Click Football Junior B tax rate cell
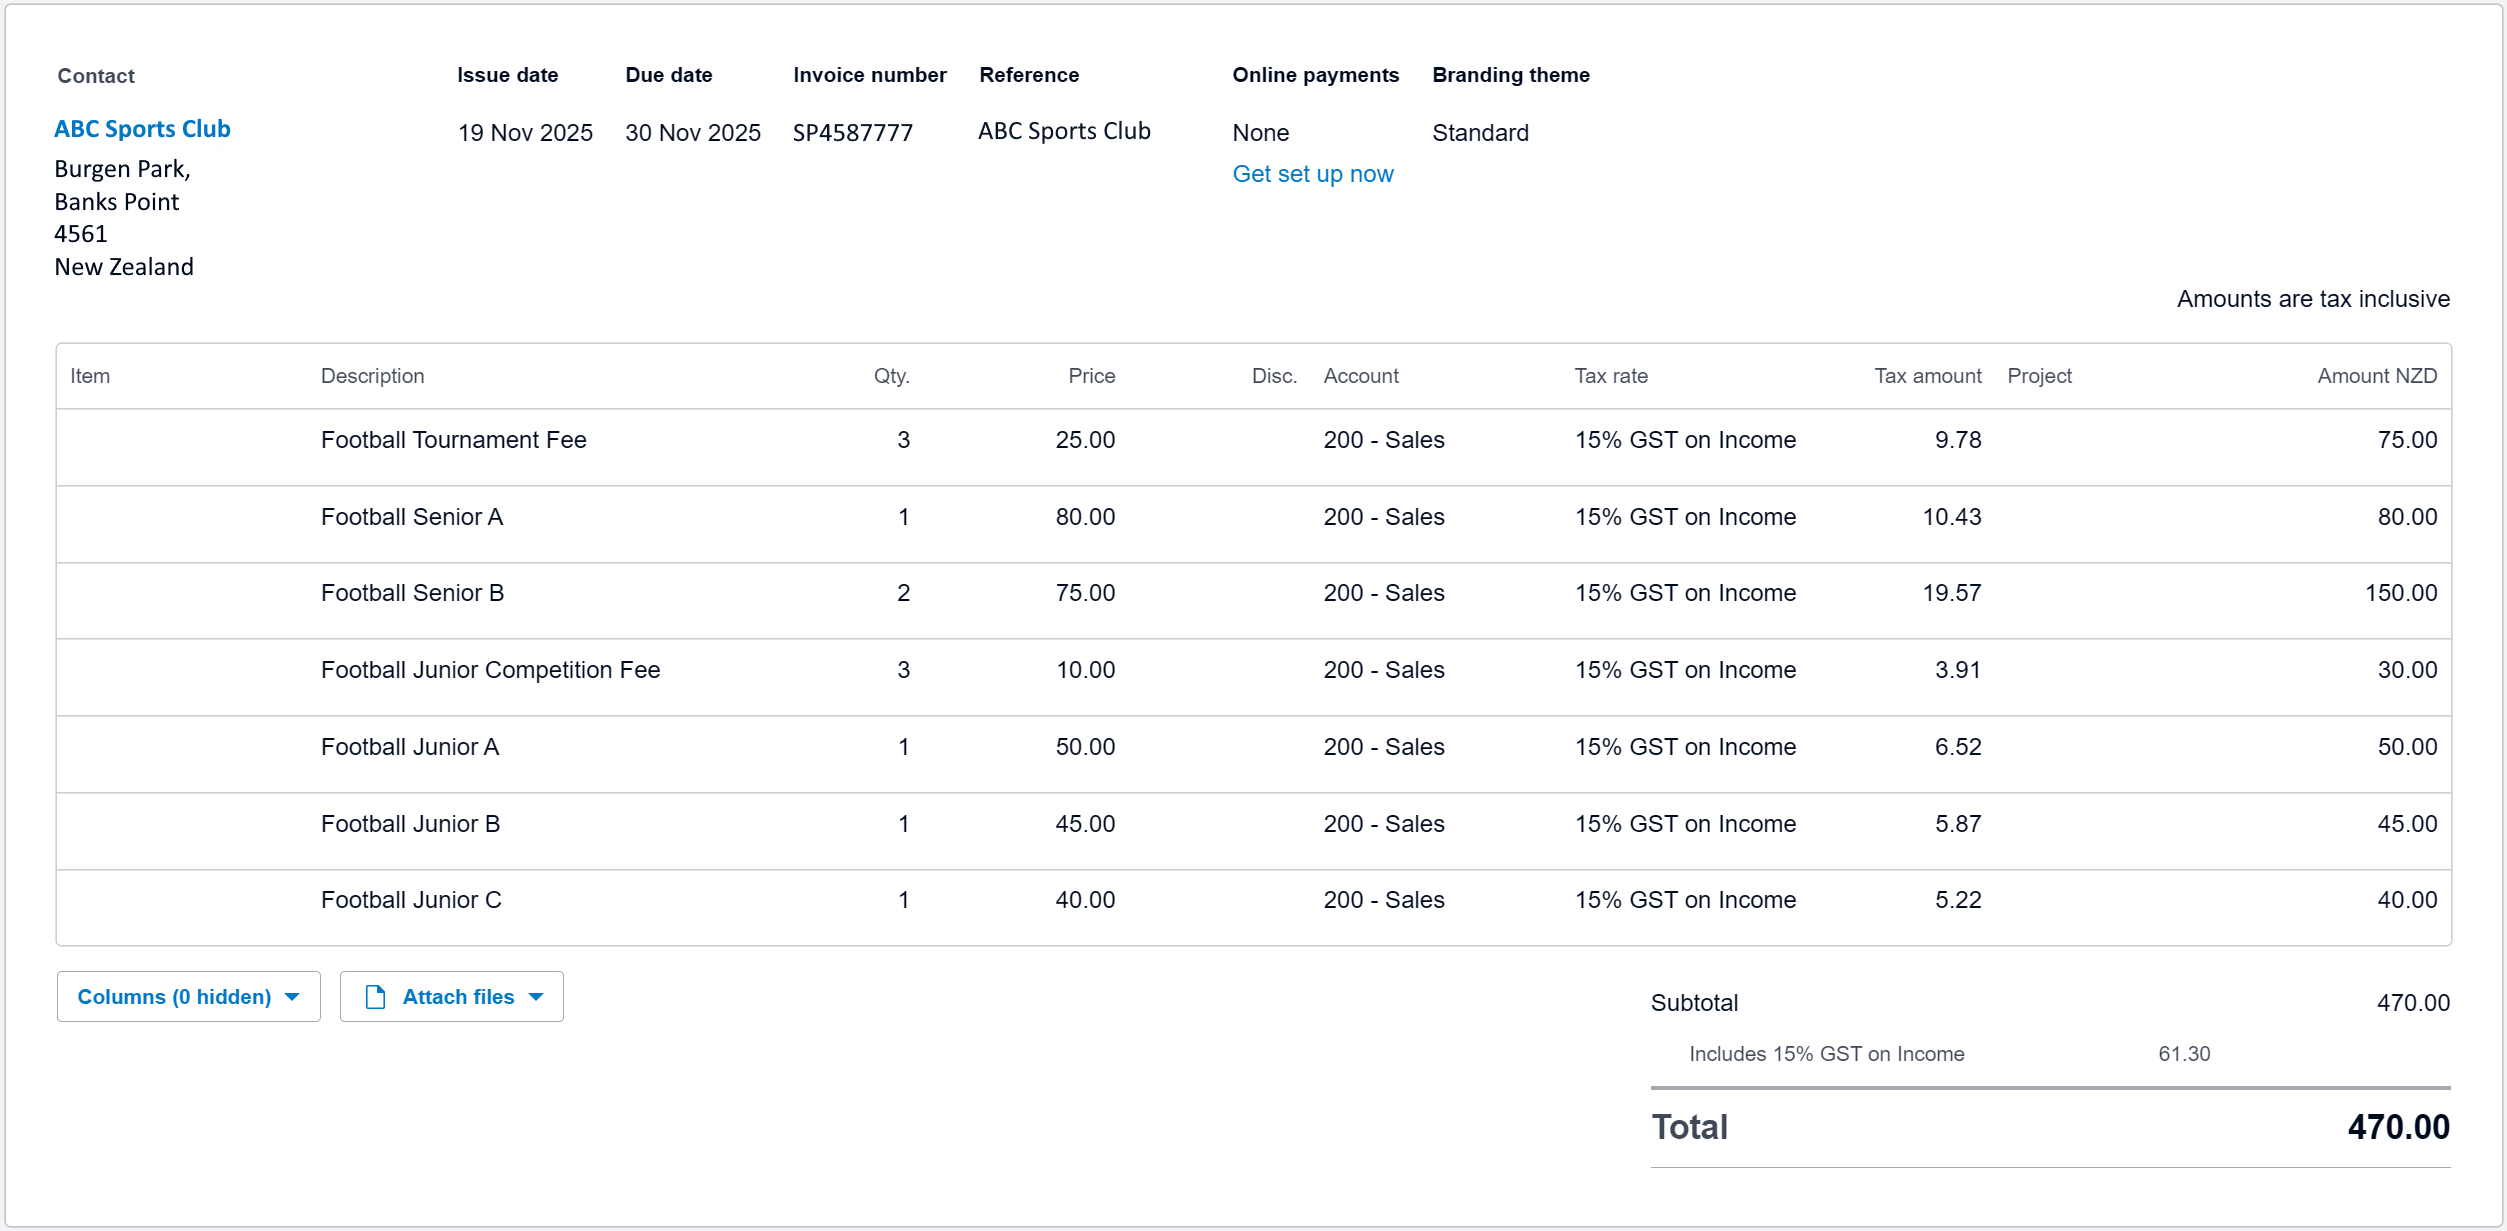This screenshot has height=1231, width=2507. (x=1684, y=824)
